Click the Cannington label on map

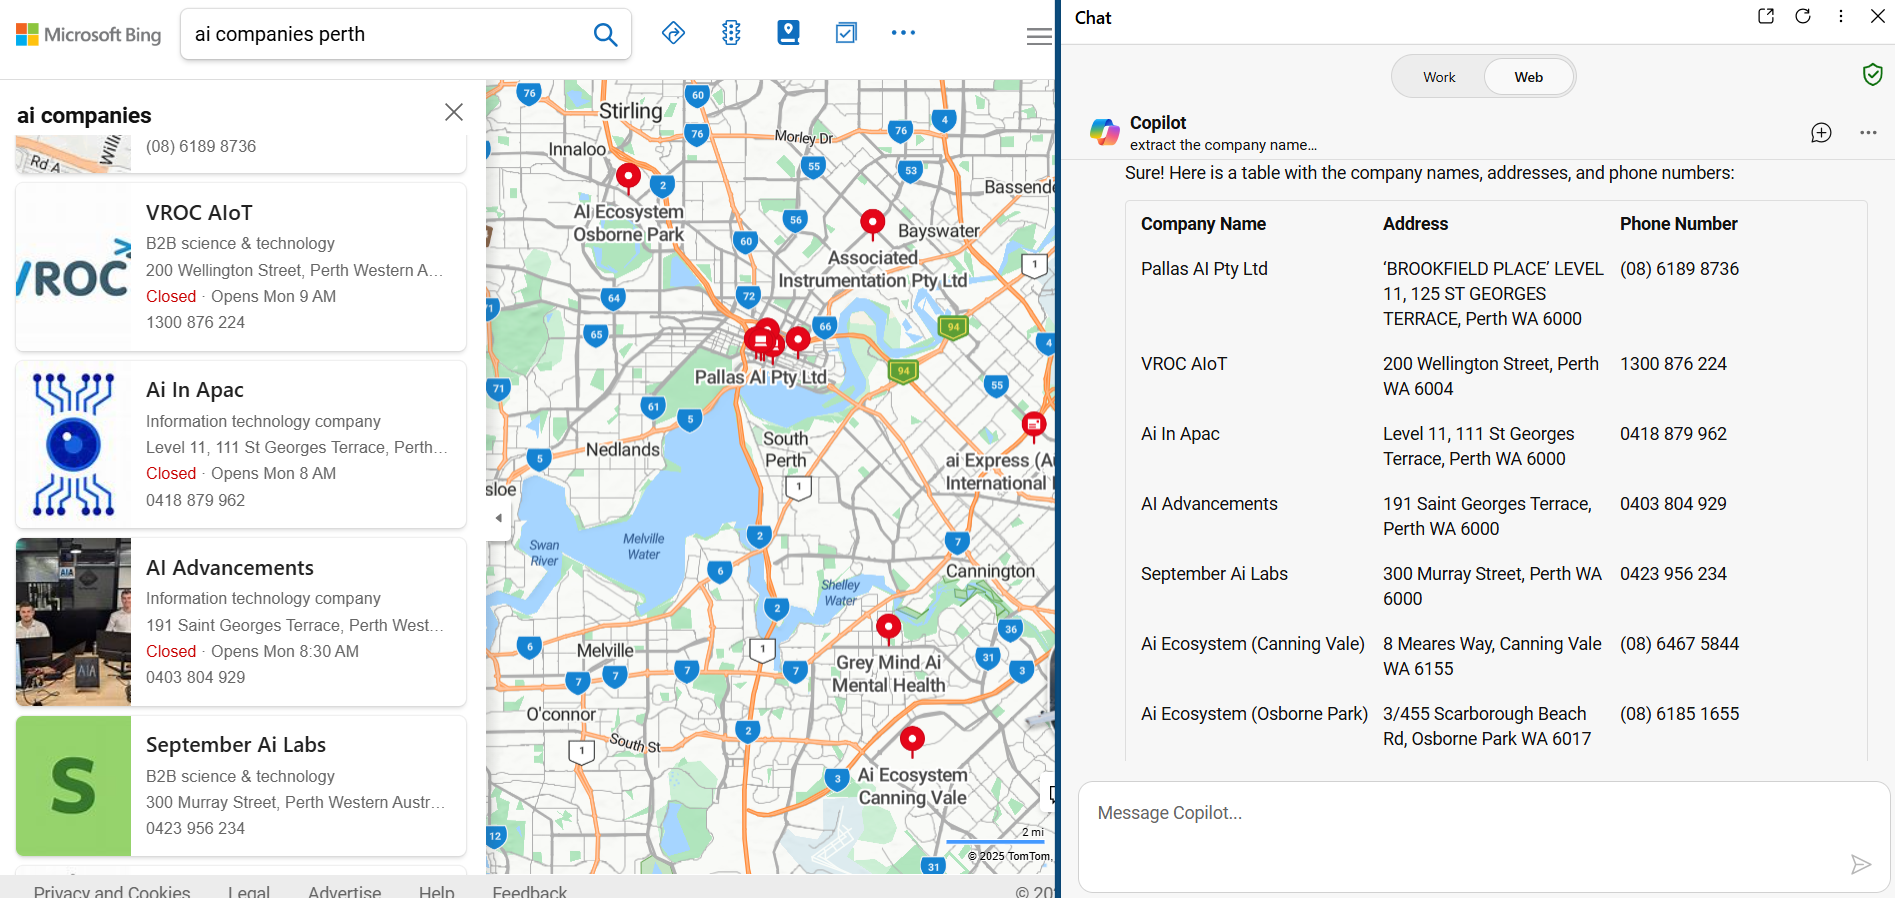(990, 571)
